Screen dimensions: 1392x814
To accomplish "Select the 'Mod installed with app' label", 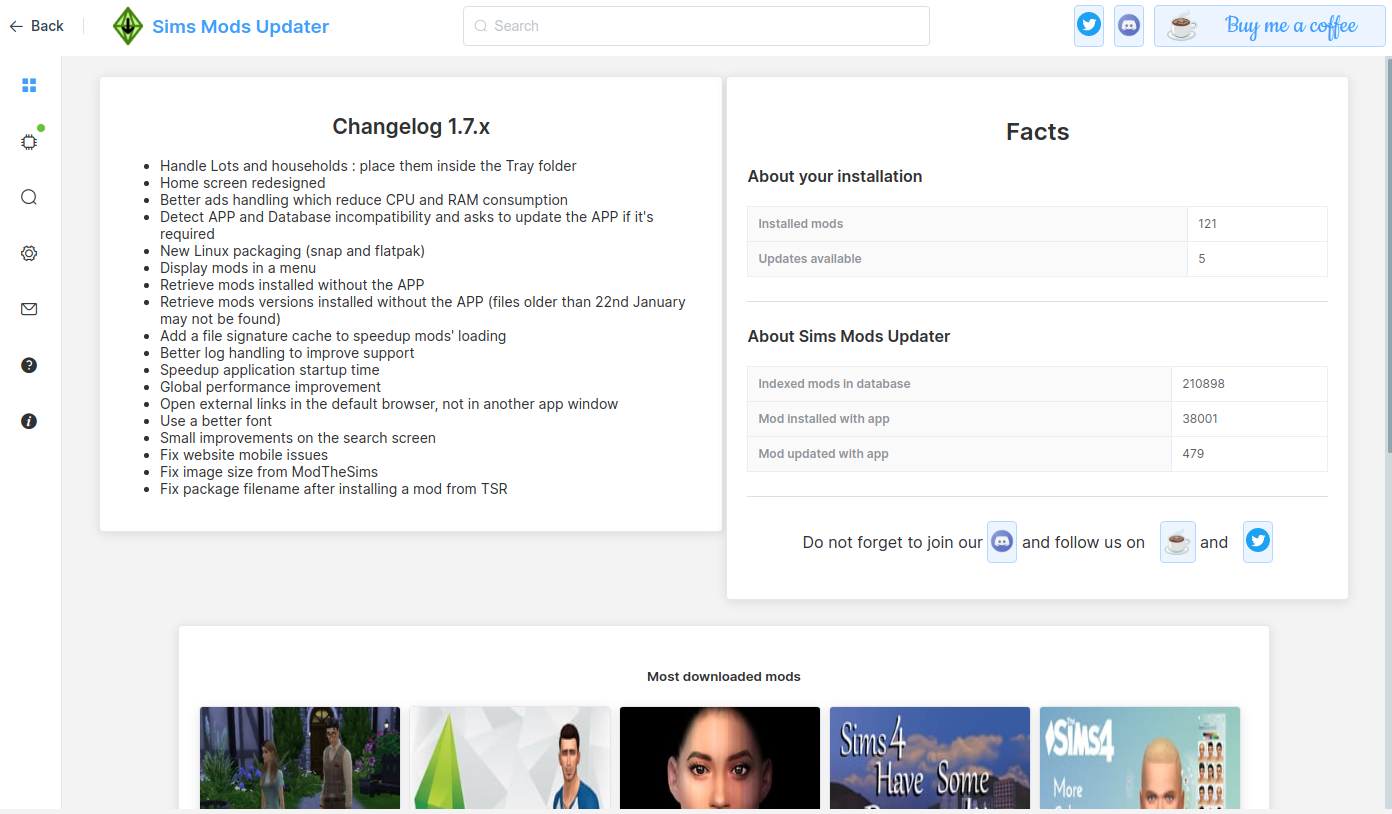I will click(x=824, y=419).
